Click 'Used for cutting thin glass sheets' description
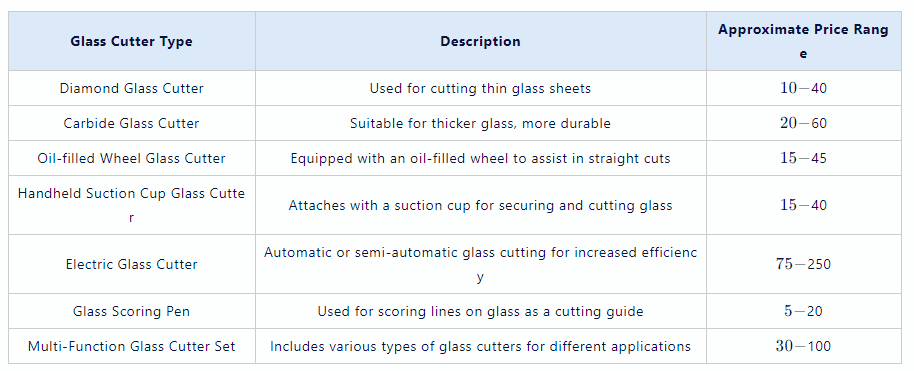Viewport: 914px width, 371px height. coord(480,89)
